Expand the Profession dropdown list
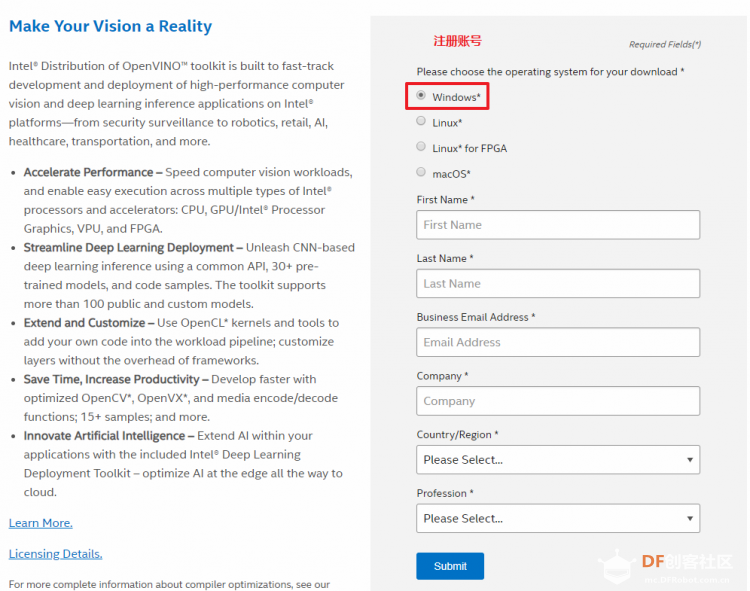This screenshot has width=750, height=591. [x=558, y=518]
